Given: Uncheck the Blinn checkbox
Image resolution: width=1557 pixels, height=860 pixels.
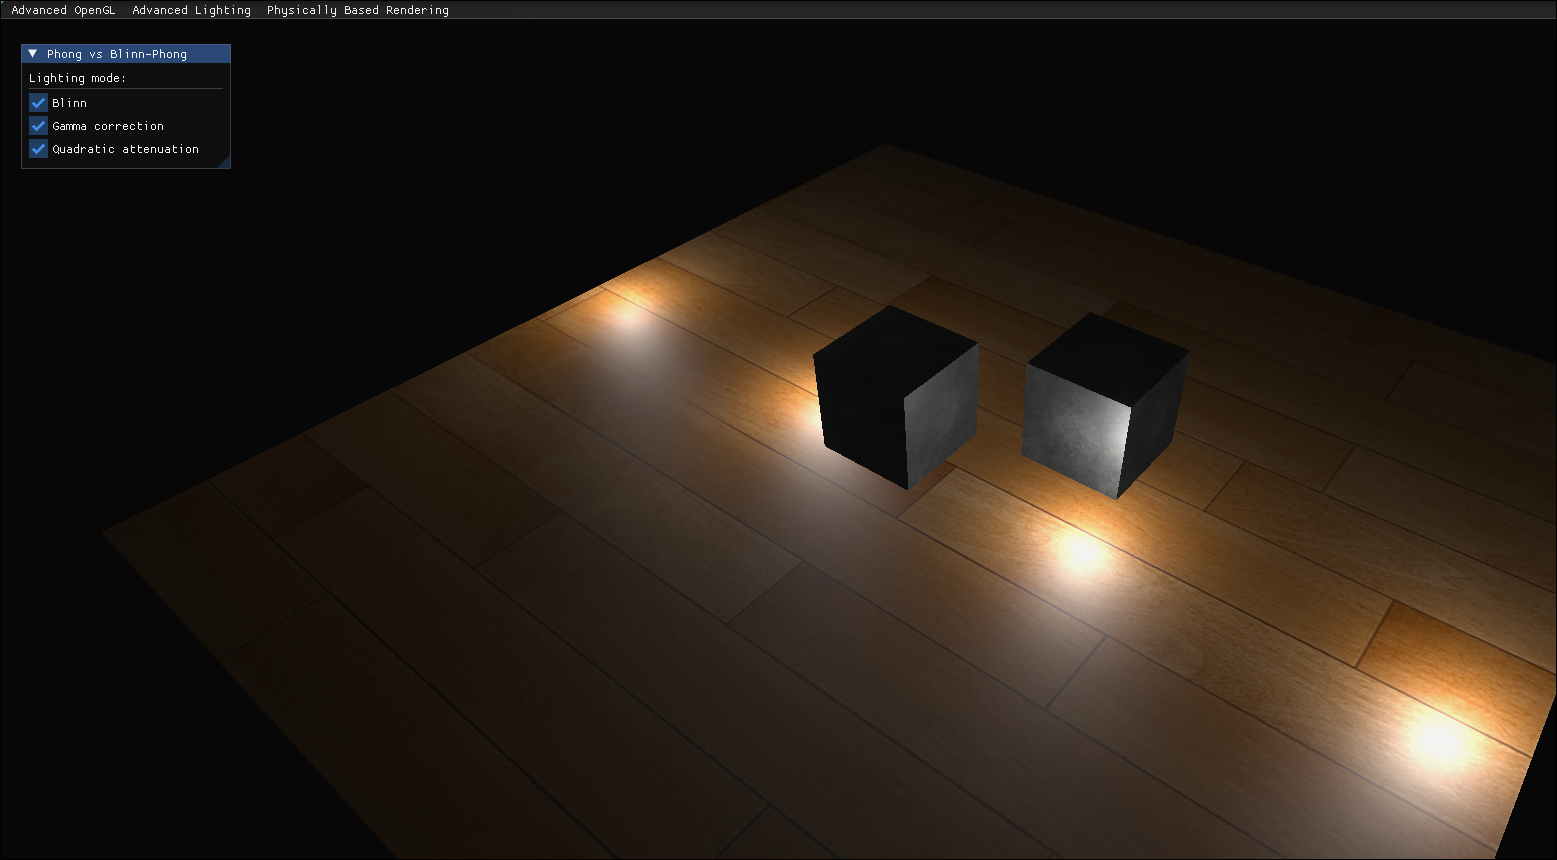Looking at the screenshot, I should (x=39, y=103).
